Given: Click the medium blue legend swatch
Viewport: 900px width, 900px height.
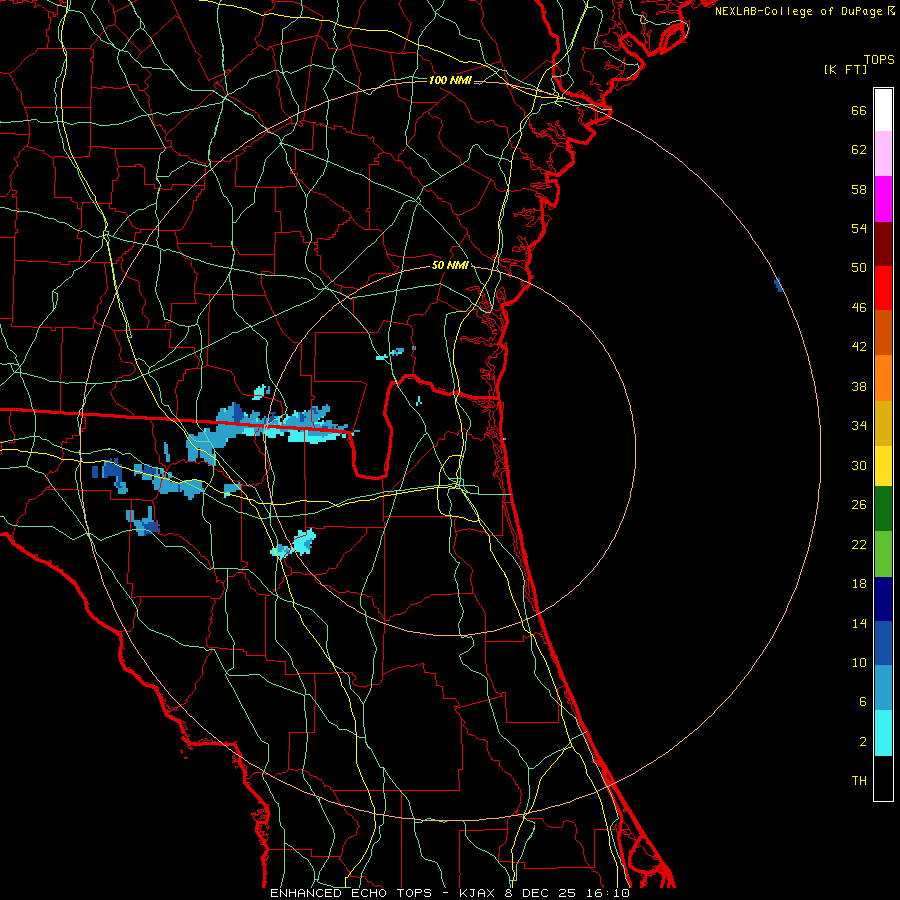Looking at the screenshot, I should coord(883,643).
